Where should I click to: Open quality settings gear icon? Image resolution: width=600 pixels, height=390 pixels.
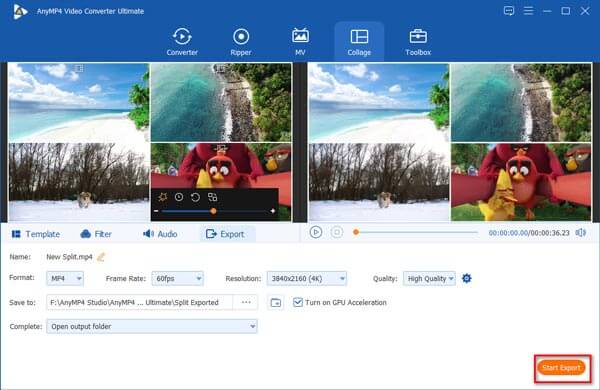coord(466,278)
